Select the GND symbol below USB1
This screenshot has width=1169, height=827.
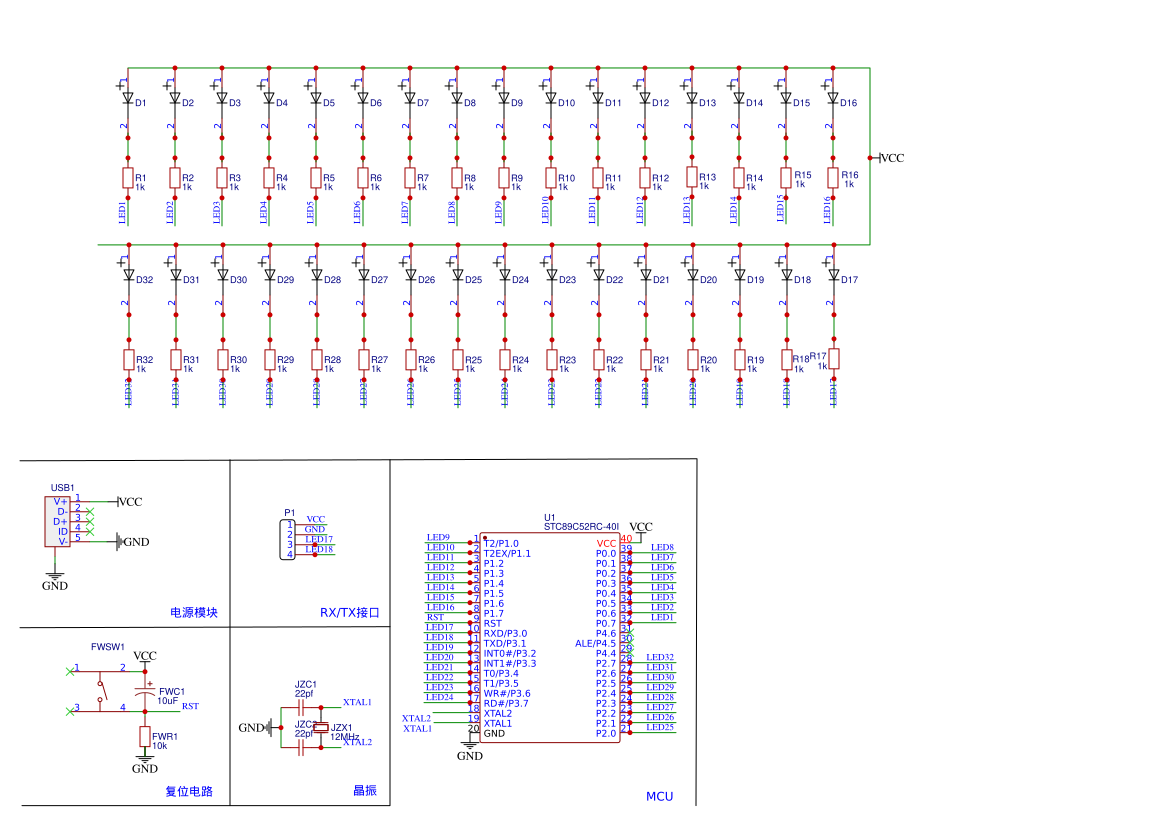click(55, 580)
